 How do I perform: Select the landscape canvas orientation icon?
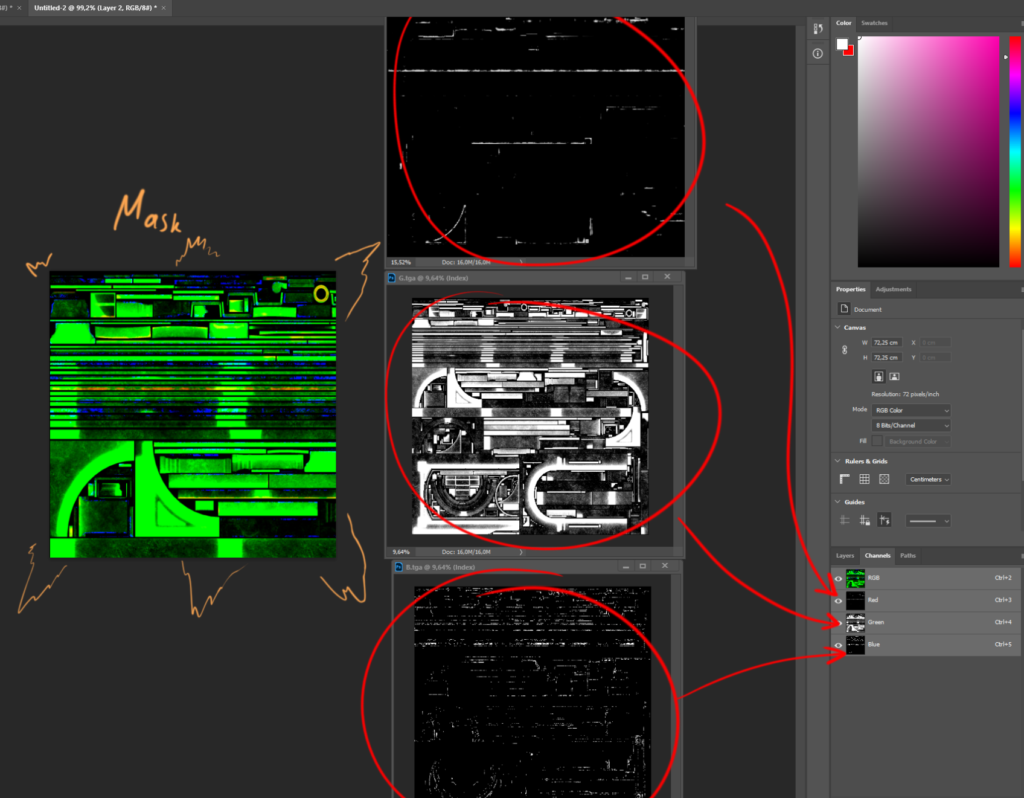point(895,375)
